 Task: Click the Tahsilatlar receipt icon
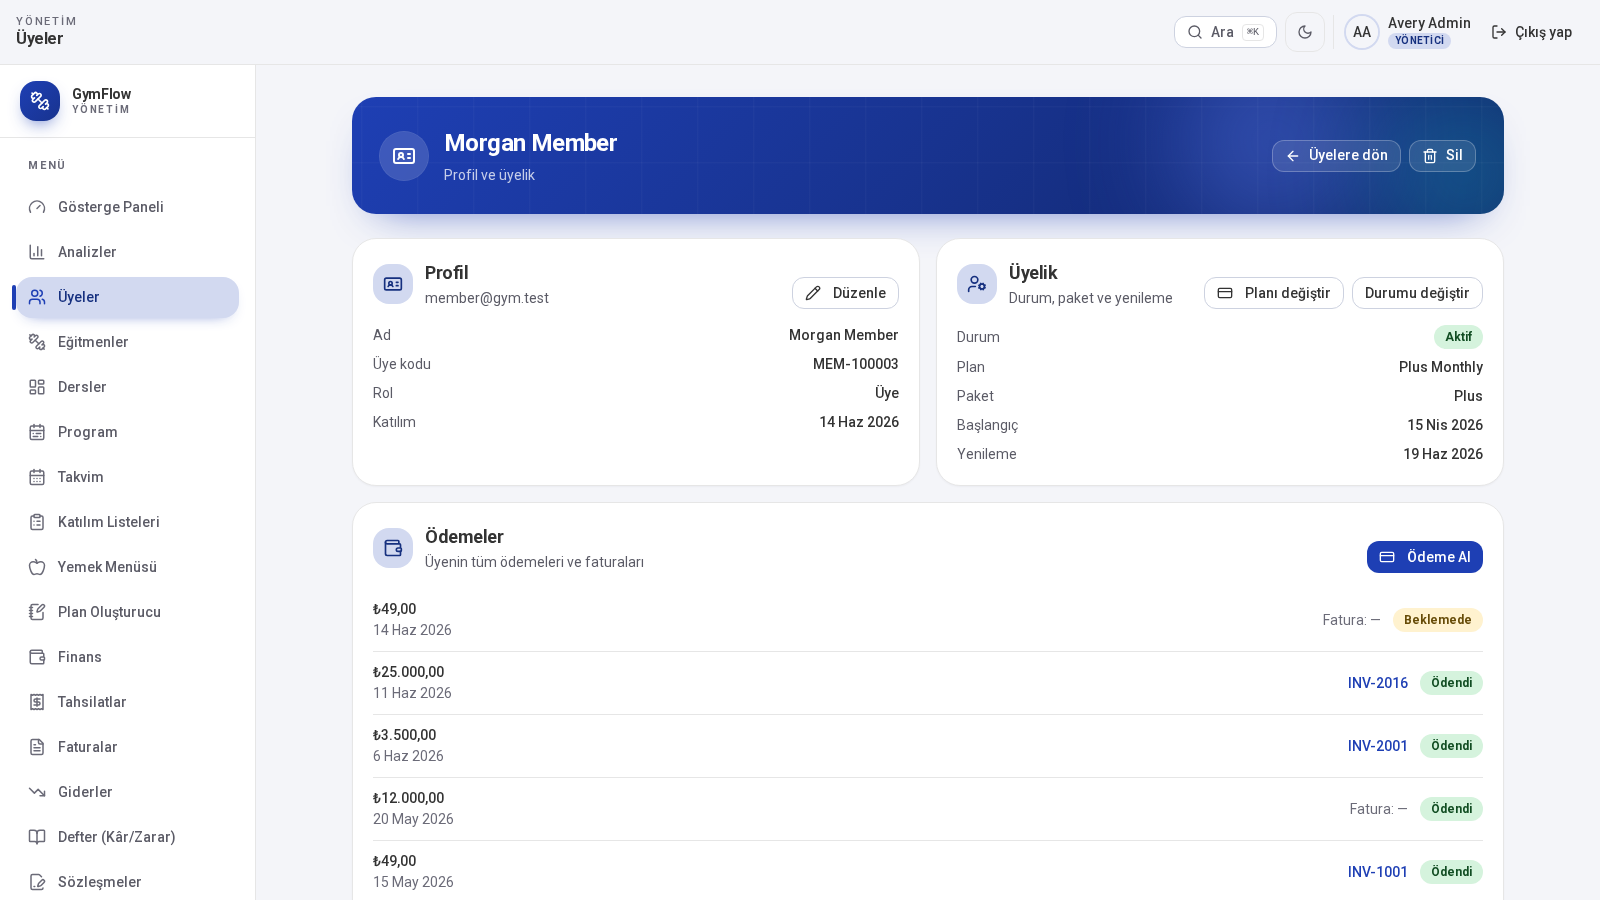coord(37,702)
